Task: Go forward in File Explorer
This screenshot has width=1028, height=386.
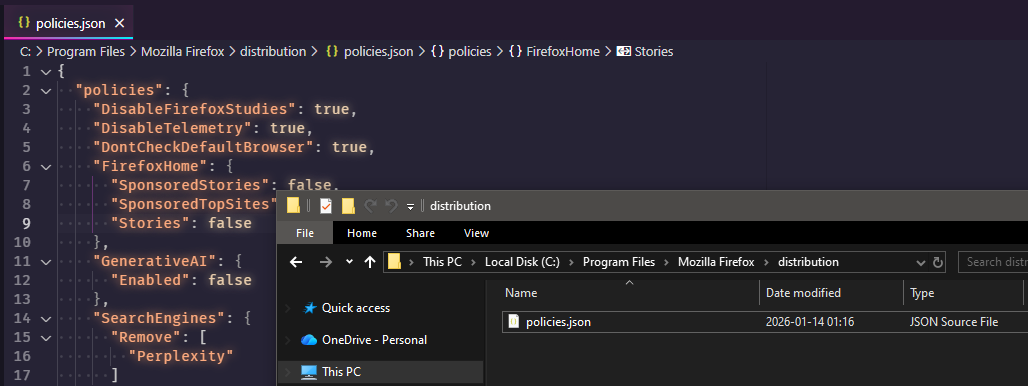Action: 326,262
